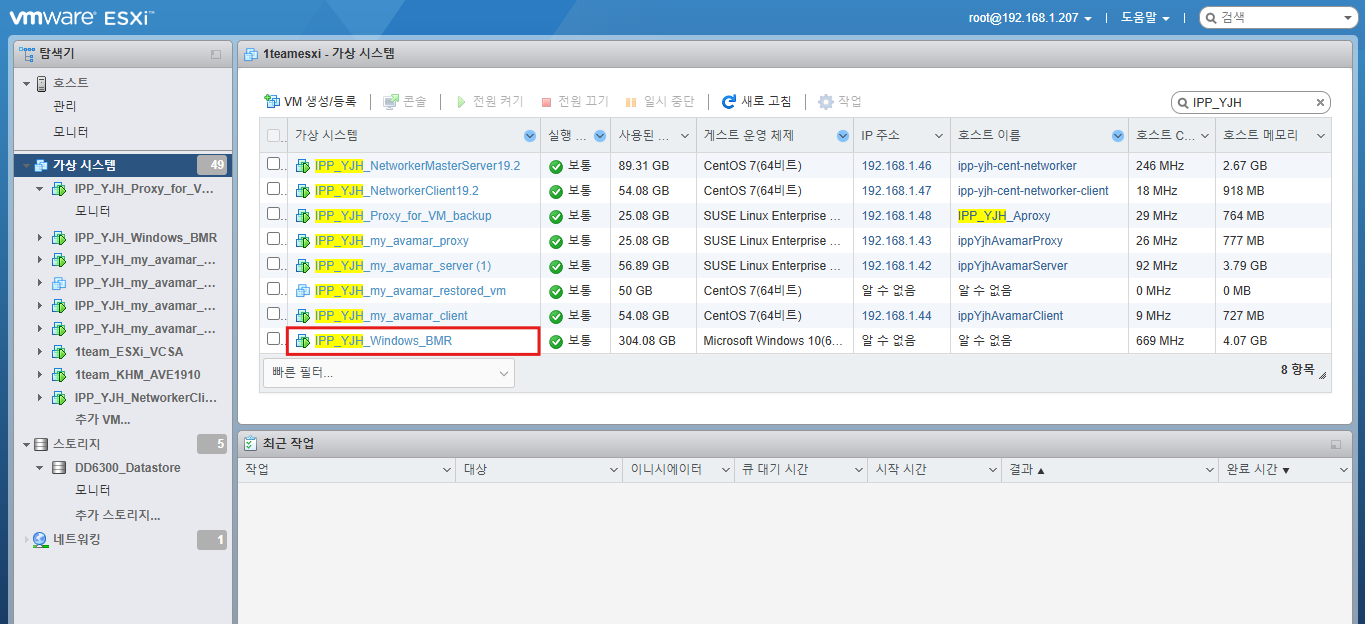This screenshot has height=624, width=1365.
Task: Click the 전원 끄기 power off button
Action: point(575,102)
